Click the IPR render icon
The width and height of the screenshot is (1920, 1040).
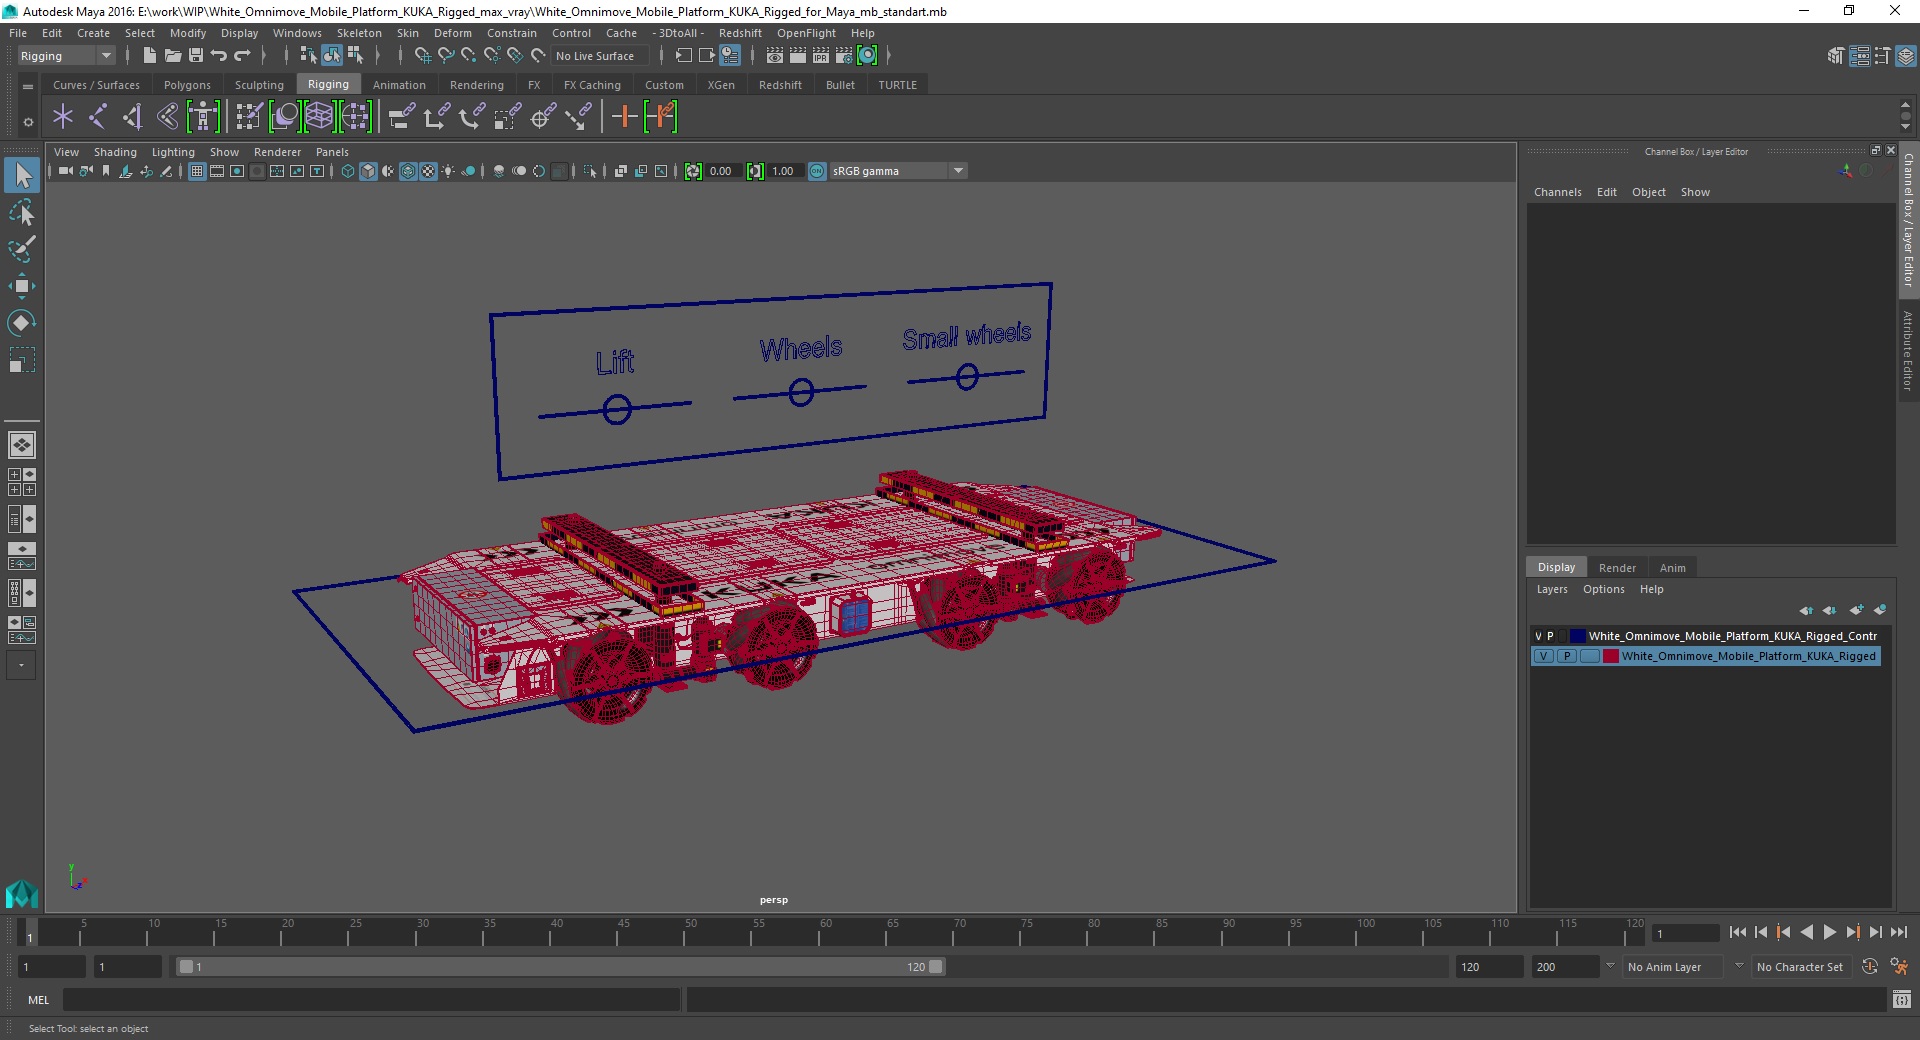(821, 56)
